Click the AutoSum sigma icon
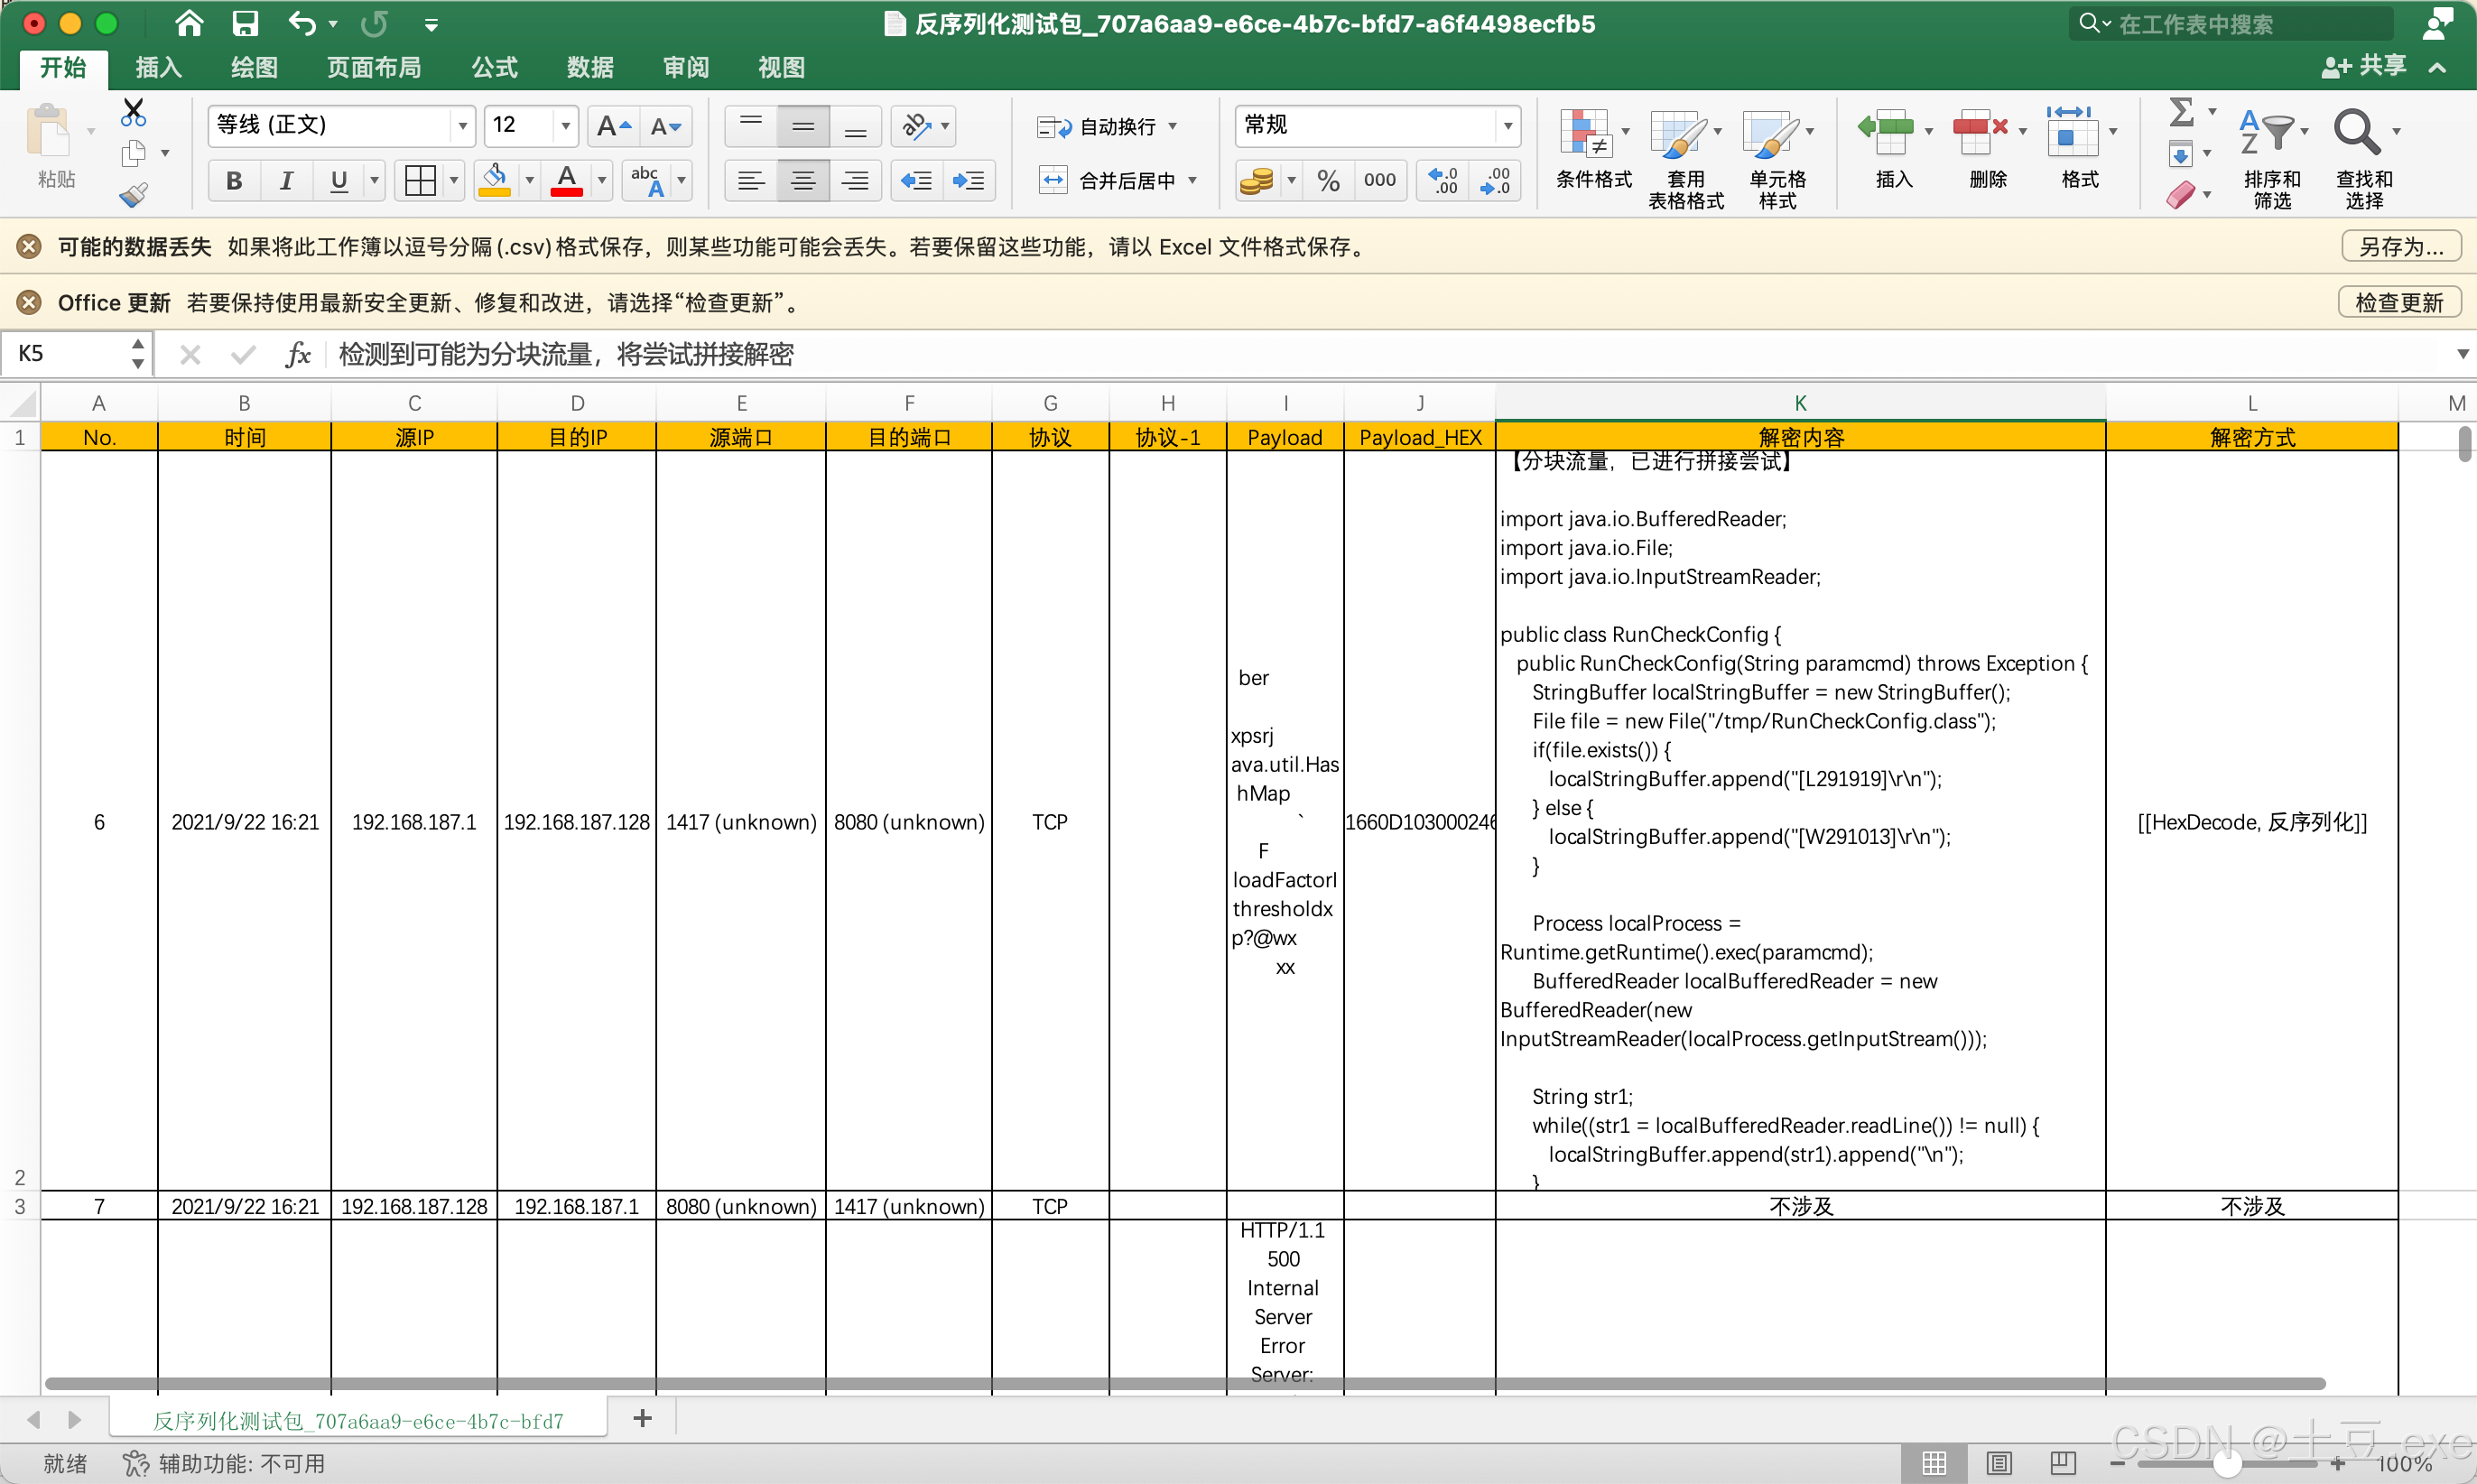 (2181, 111)
